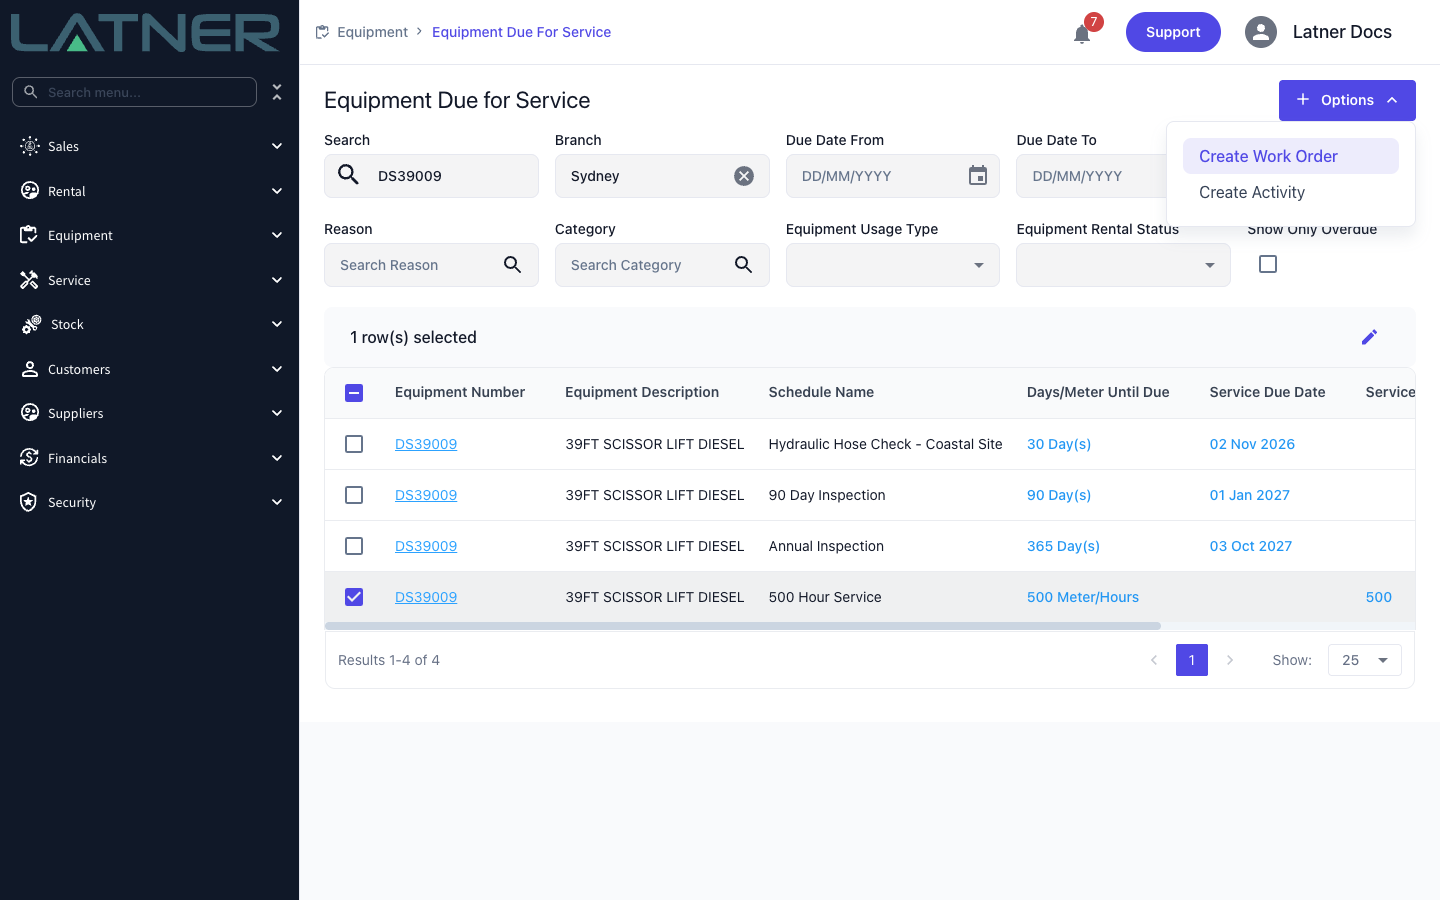Click the Search menu input box
1440x900 pixels.
[x=134, y=92]
